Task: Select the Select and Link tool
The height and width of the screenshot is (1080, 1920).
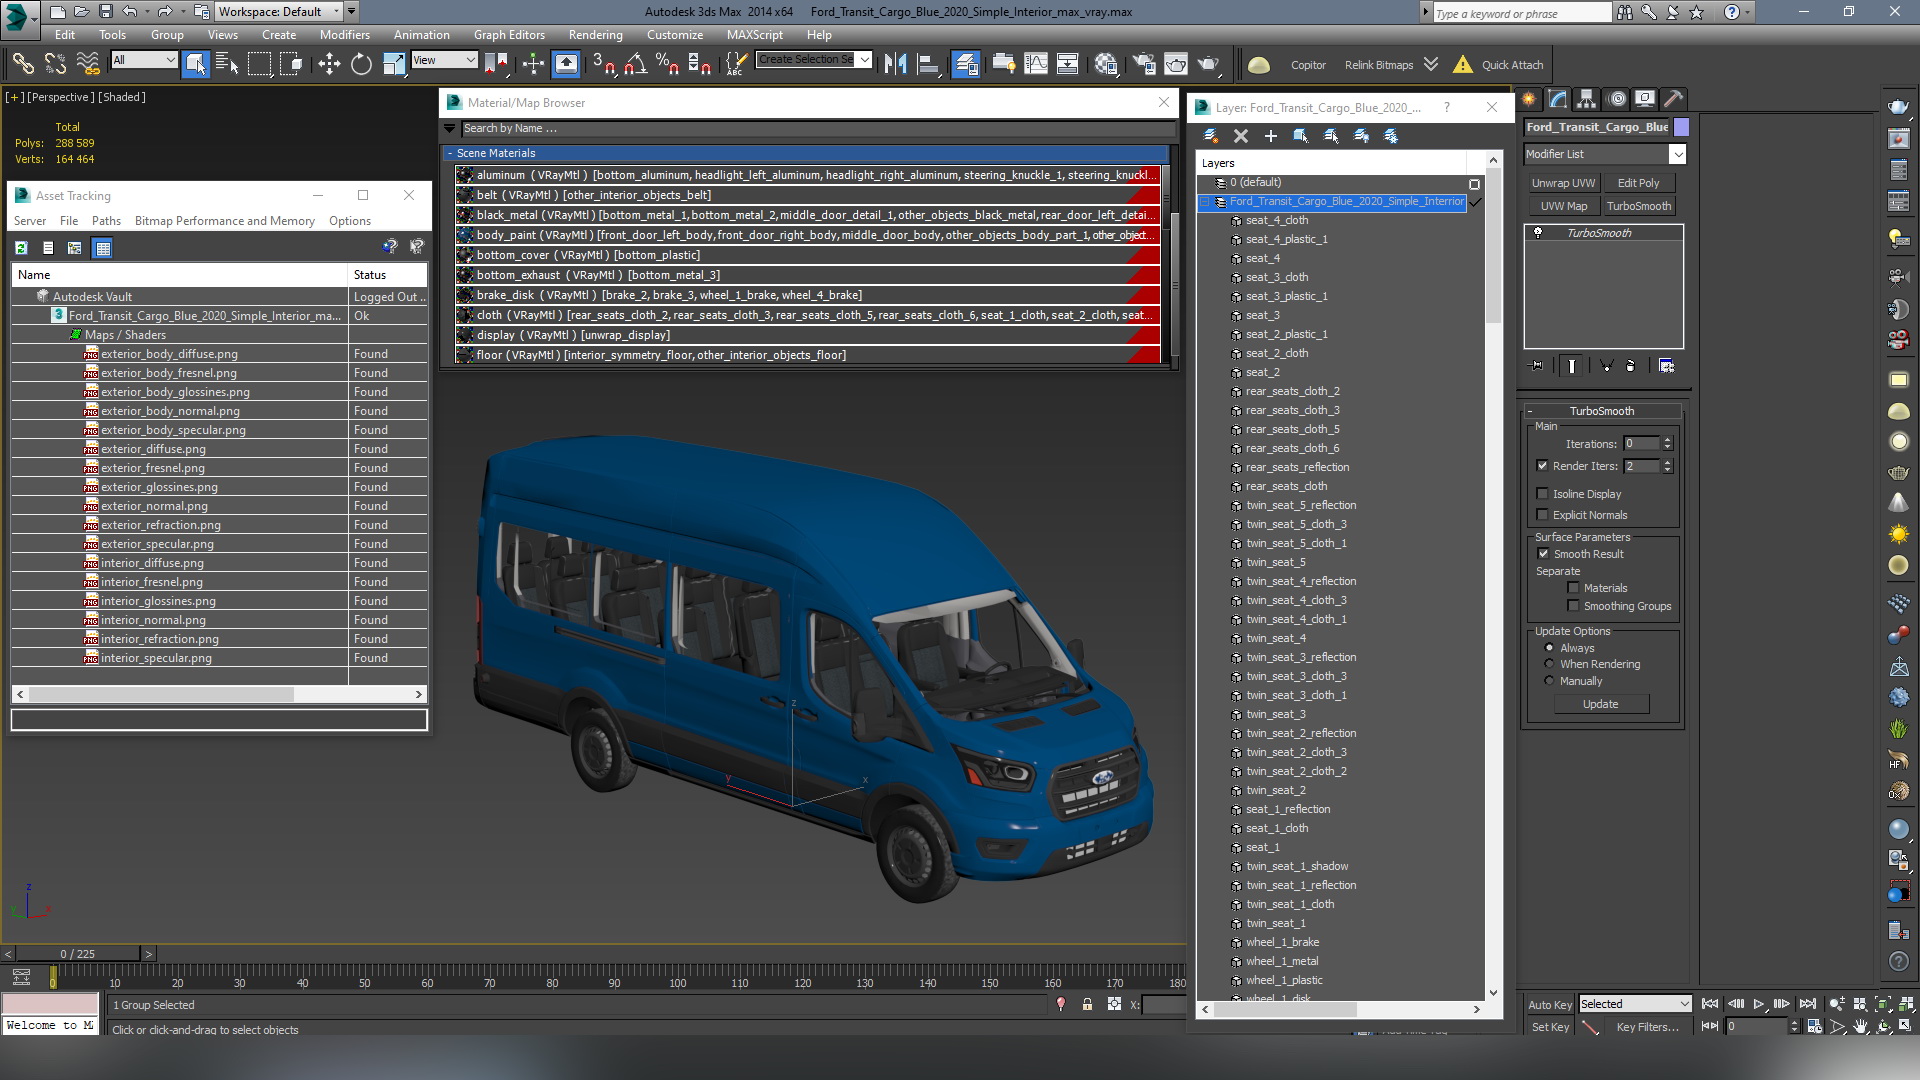Action: point(22,64)
